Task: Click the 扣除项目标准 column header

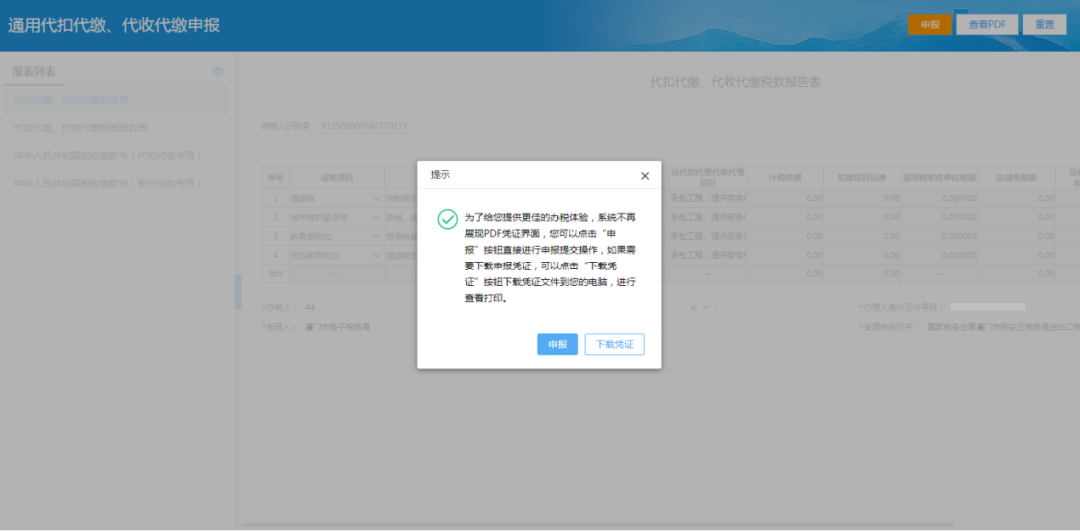Action: (862, 178)
